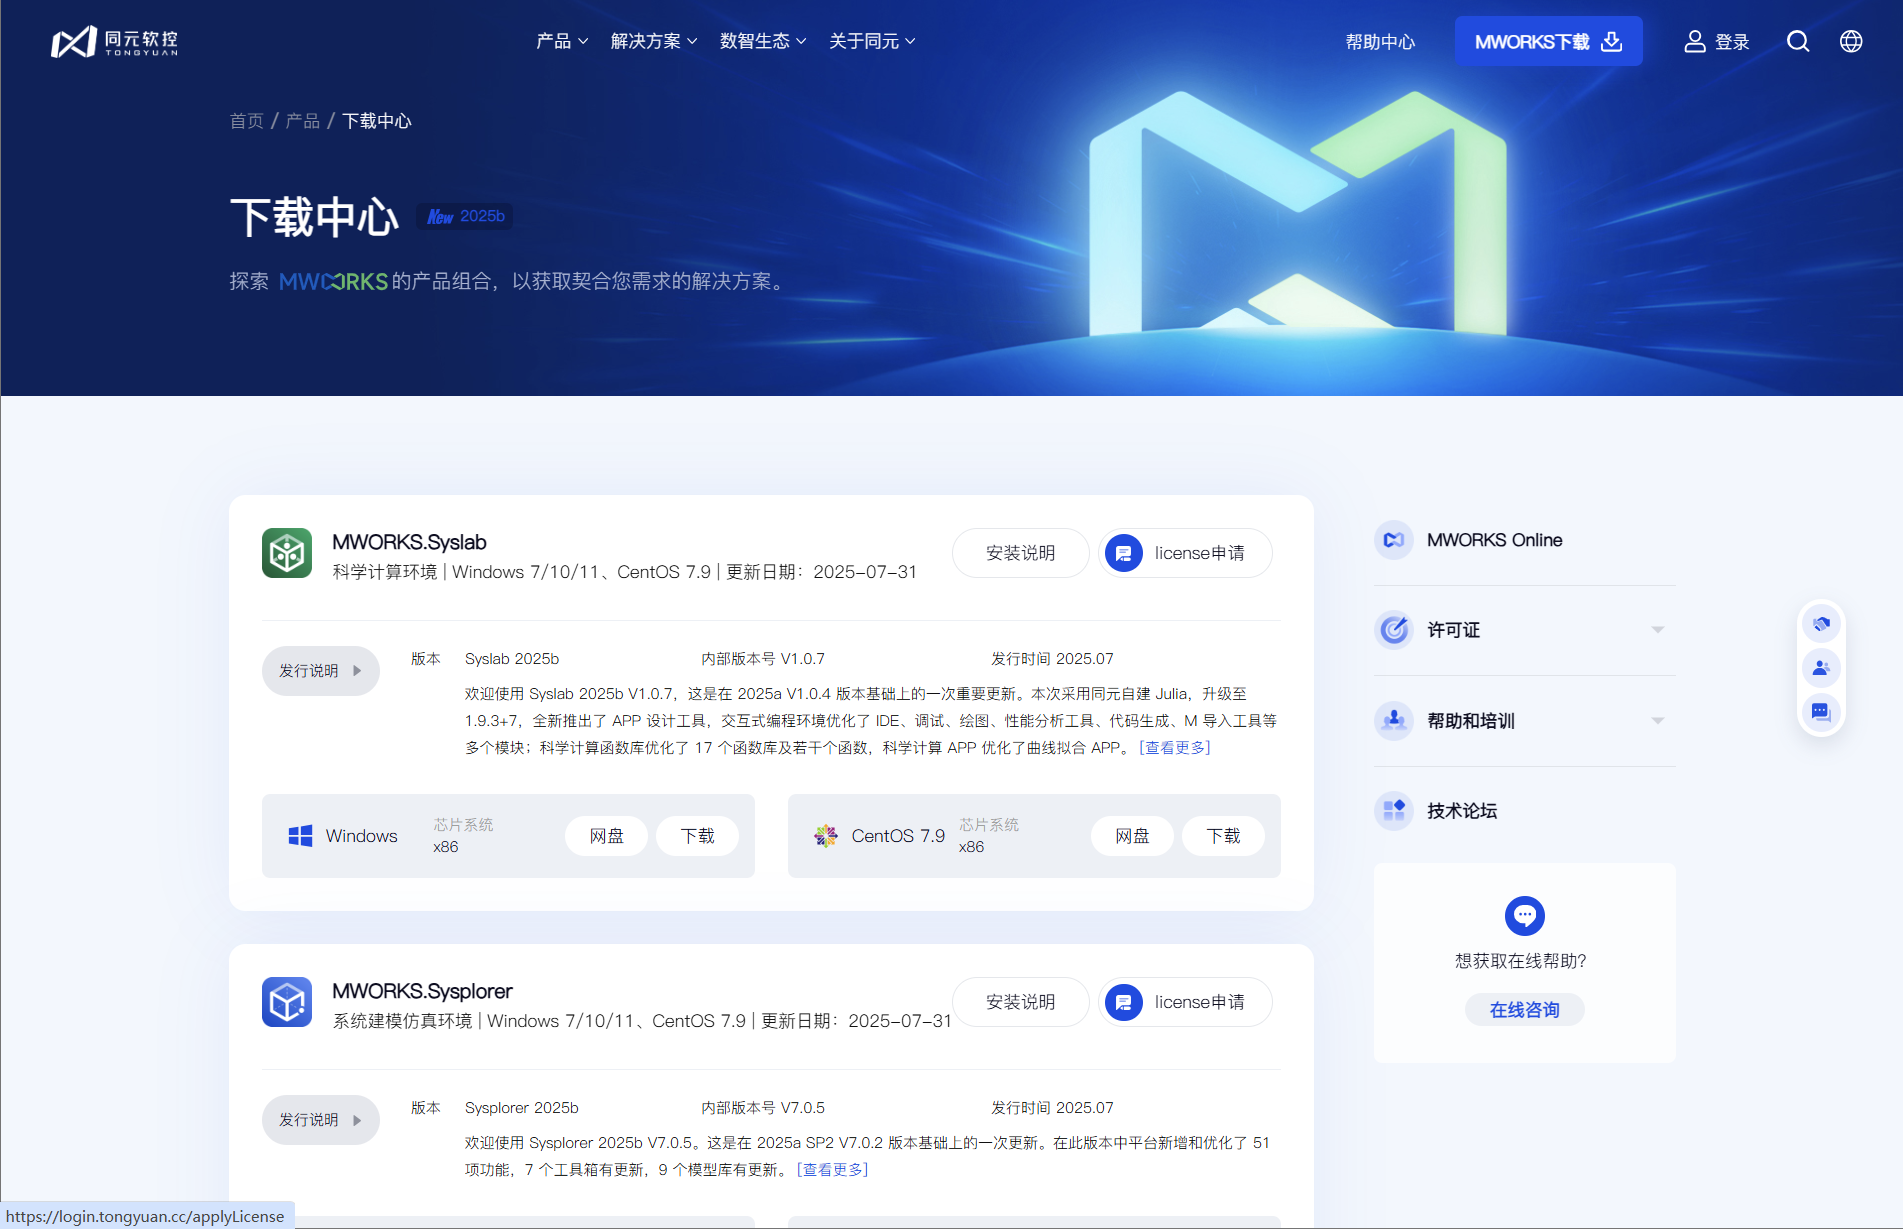Screen dimensions: 1903x1229
Task: Click 查看更多 in Syslab description
Action: coord(1175,747)
